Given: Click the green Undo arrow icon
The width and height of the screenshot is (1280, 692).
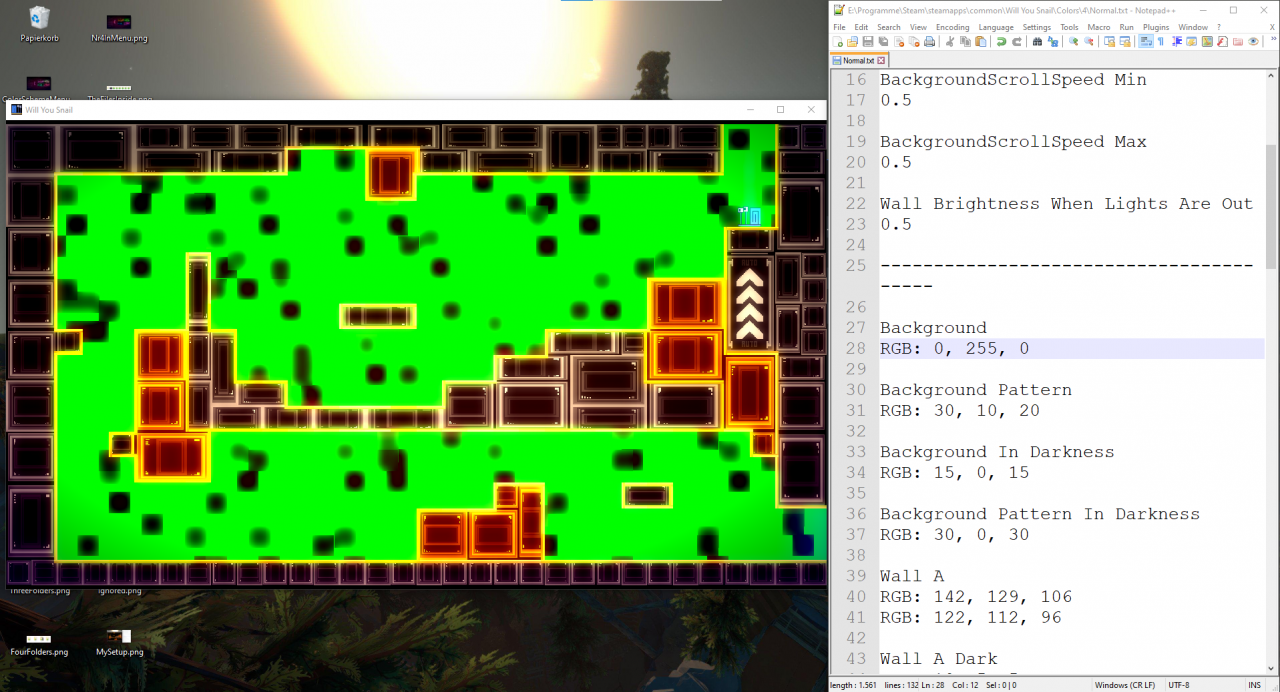Looking at the screenshot, I should coord(1001,42).
